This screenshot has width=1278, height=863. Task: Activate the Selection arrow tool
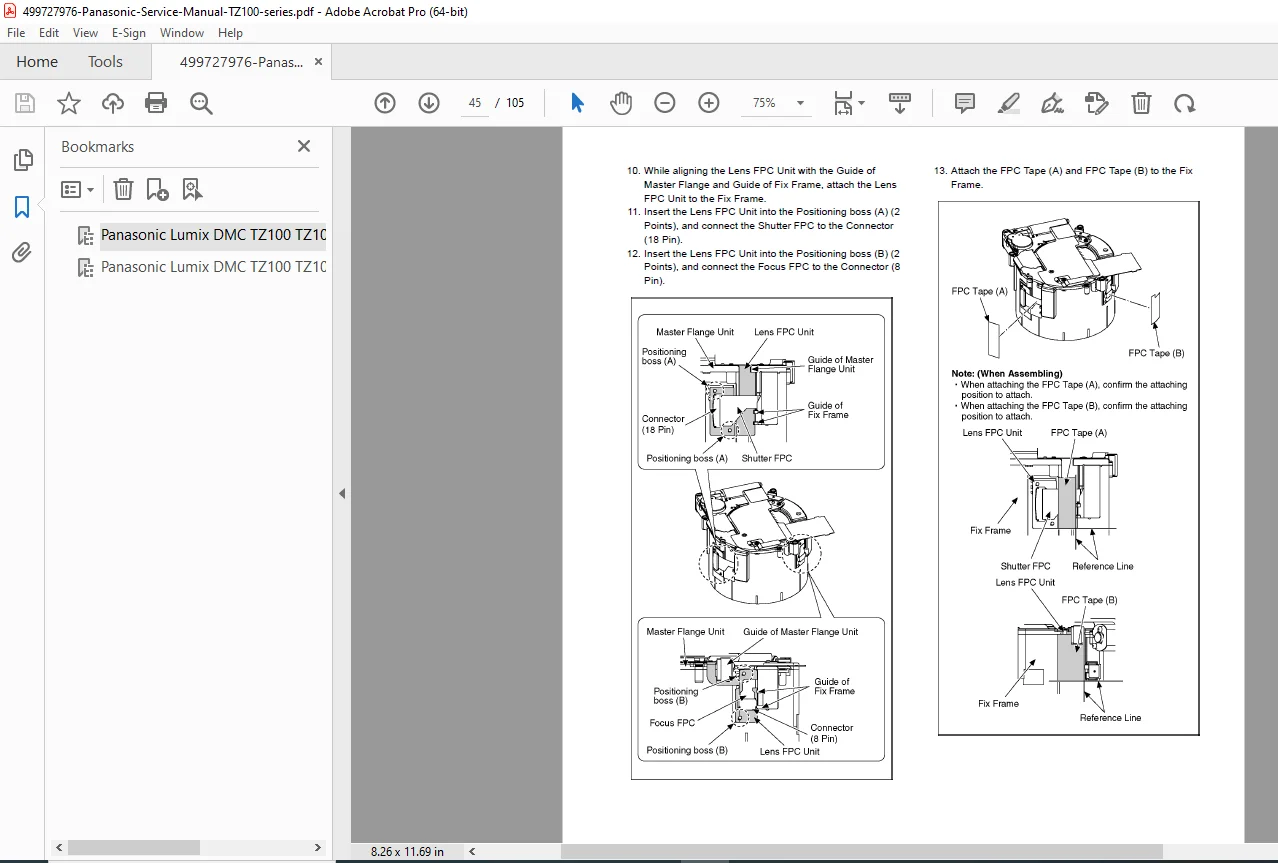click(577, 103)
